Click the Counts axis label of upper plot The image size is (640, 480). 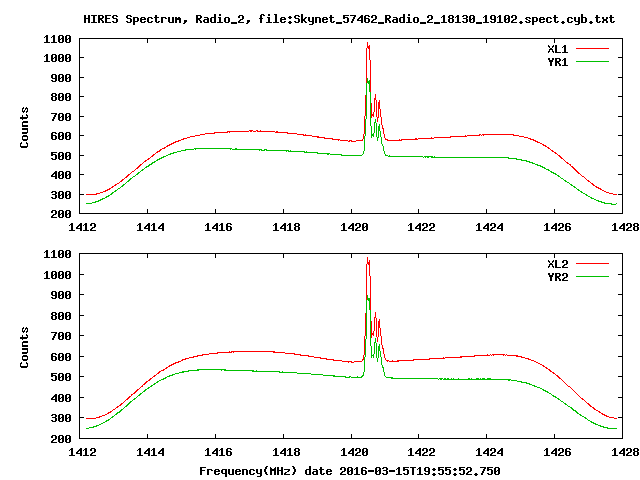click(24, 127)
